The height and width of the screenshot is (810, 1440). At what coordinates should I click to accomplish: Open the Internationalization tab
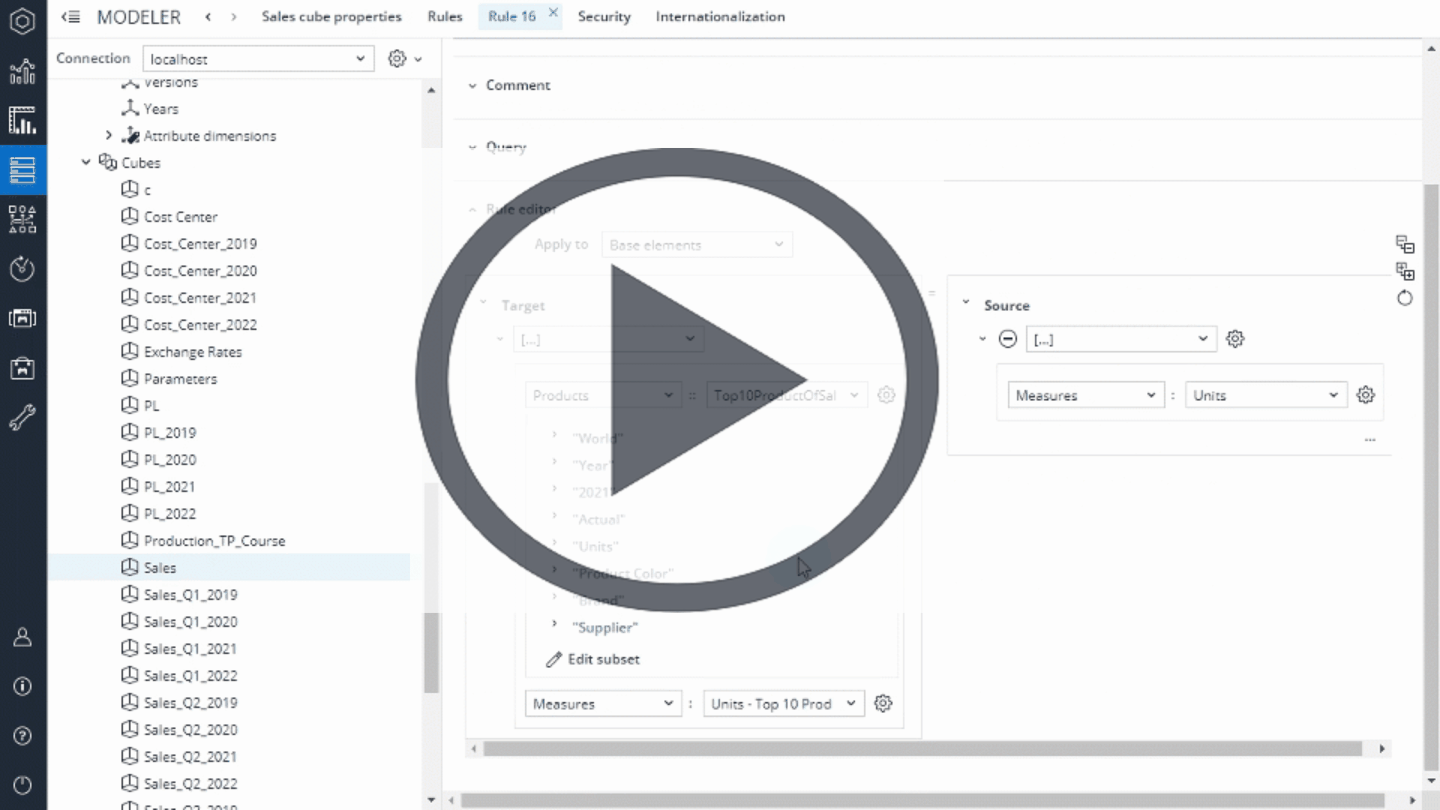coord(720,16)
